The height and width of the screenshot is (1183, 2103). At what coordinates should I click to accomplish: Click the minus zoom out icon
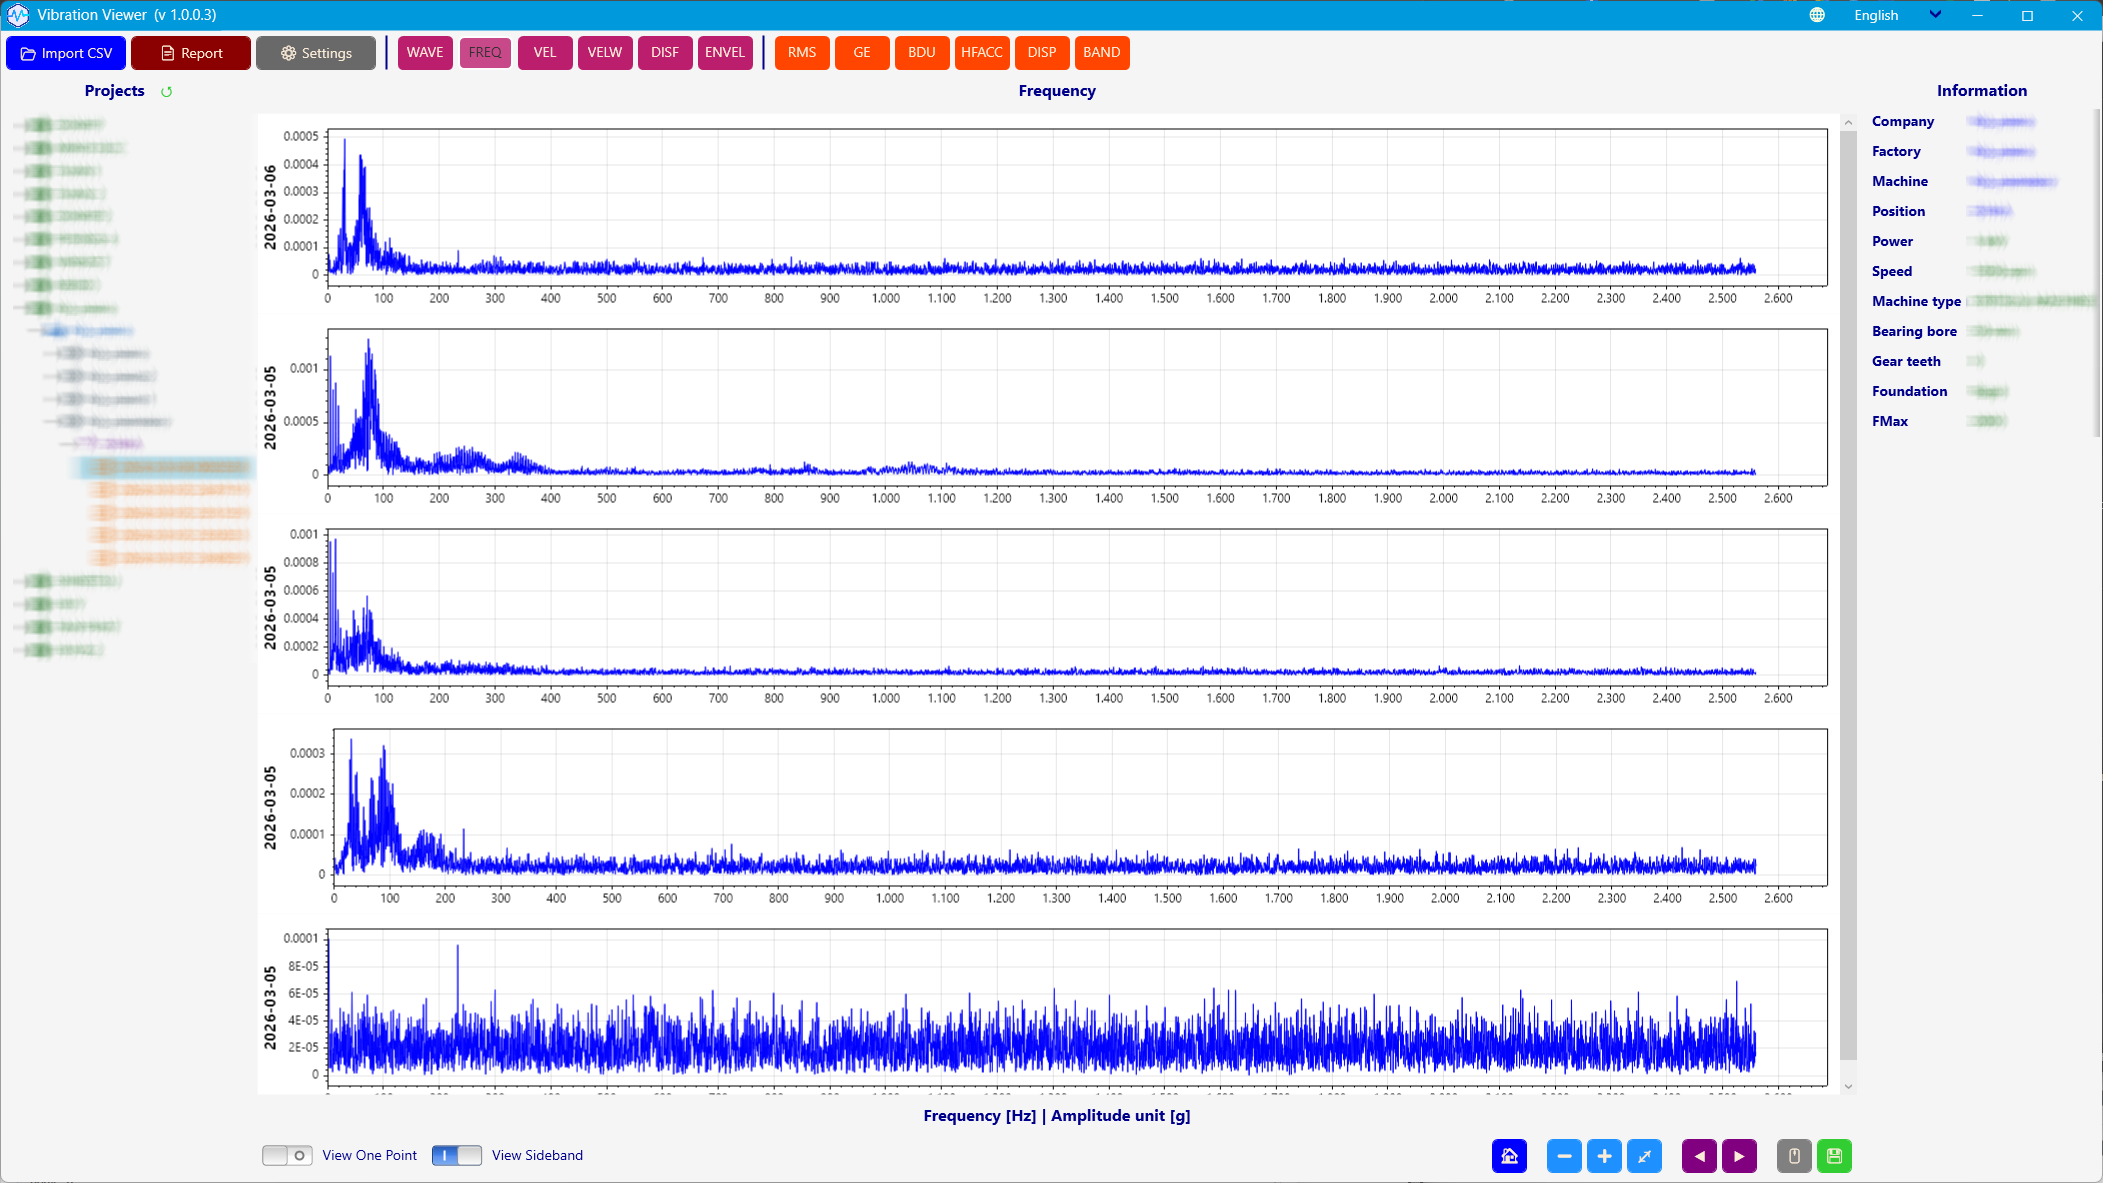click(x=1564, y=1156)
